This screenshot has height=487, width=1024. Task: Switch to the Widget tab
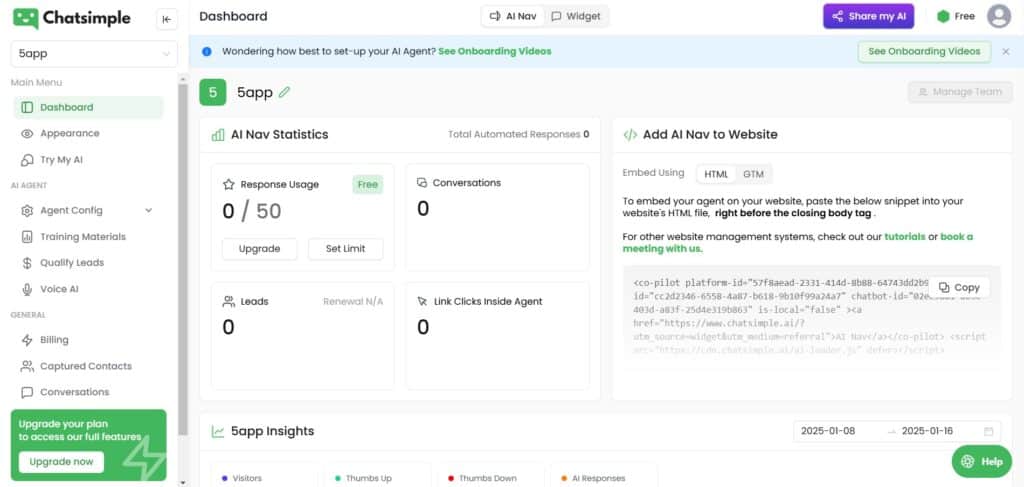point(575,17)
